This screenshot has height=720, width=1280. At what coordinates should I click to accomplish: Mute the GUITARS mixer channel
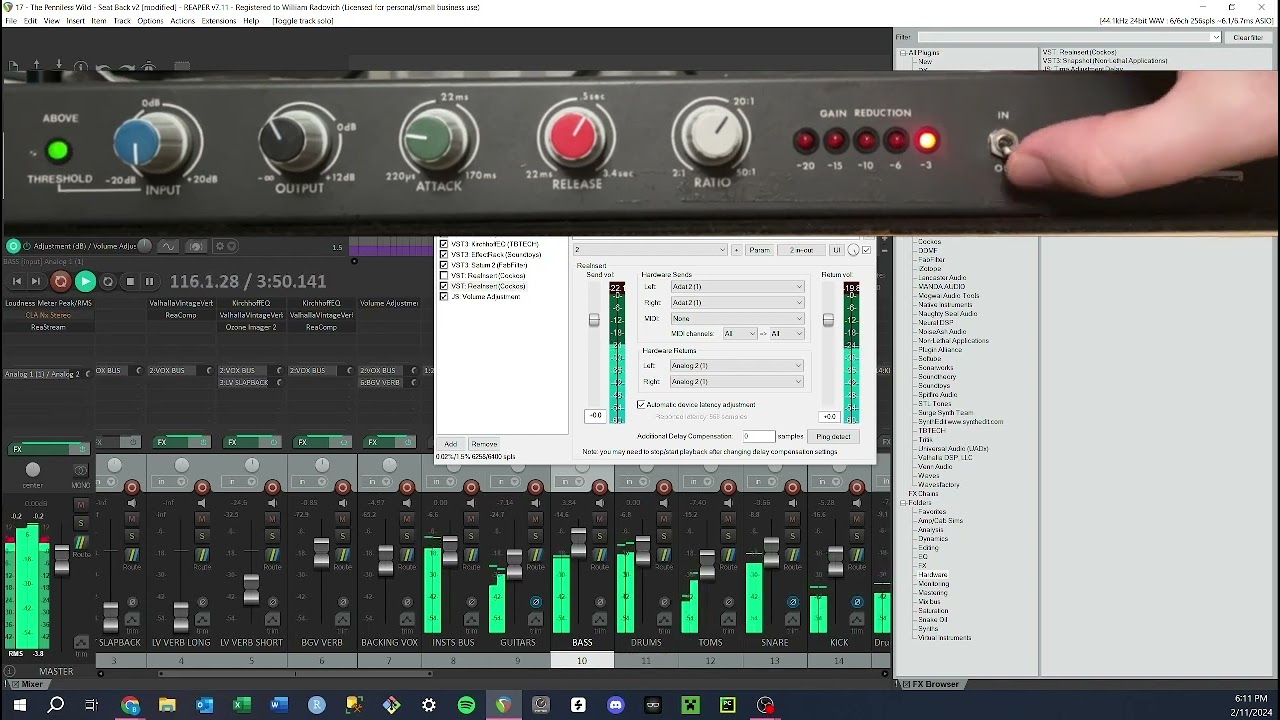click(x=535, y=518)
